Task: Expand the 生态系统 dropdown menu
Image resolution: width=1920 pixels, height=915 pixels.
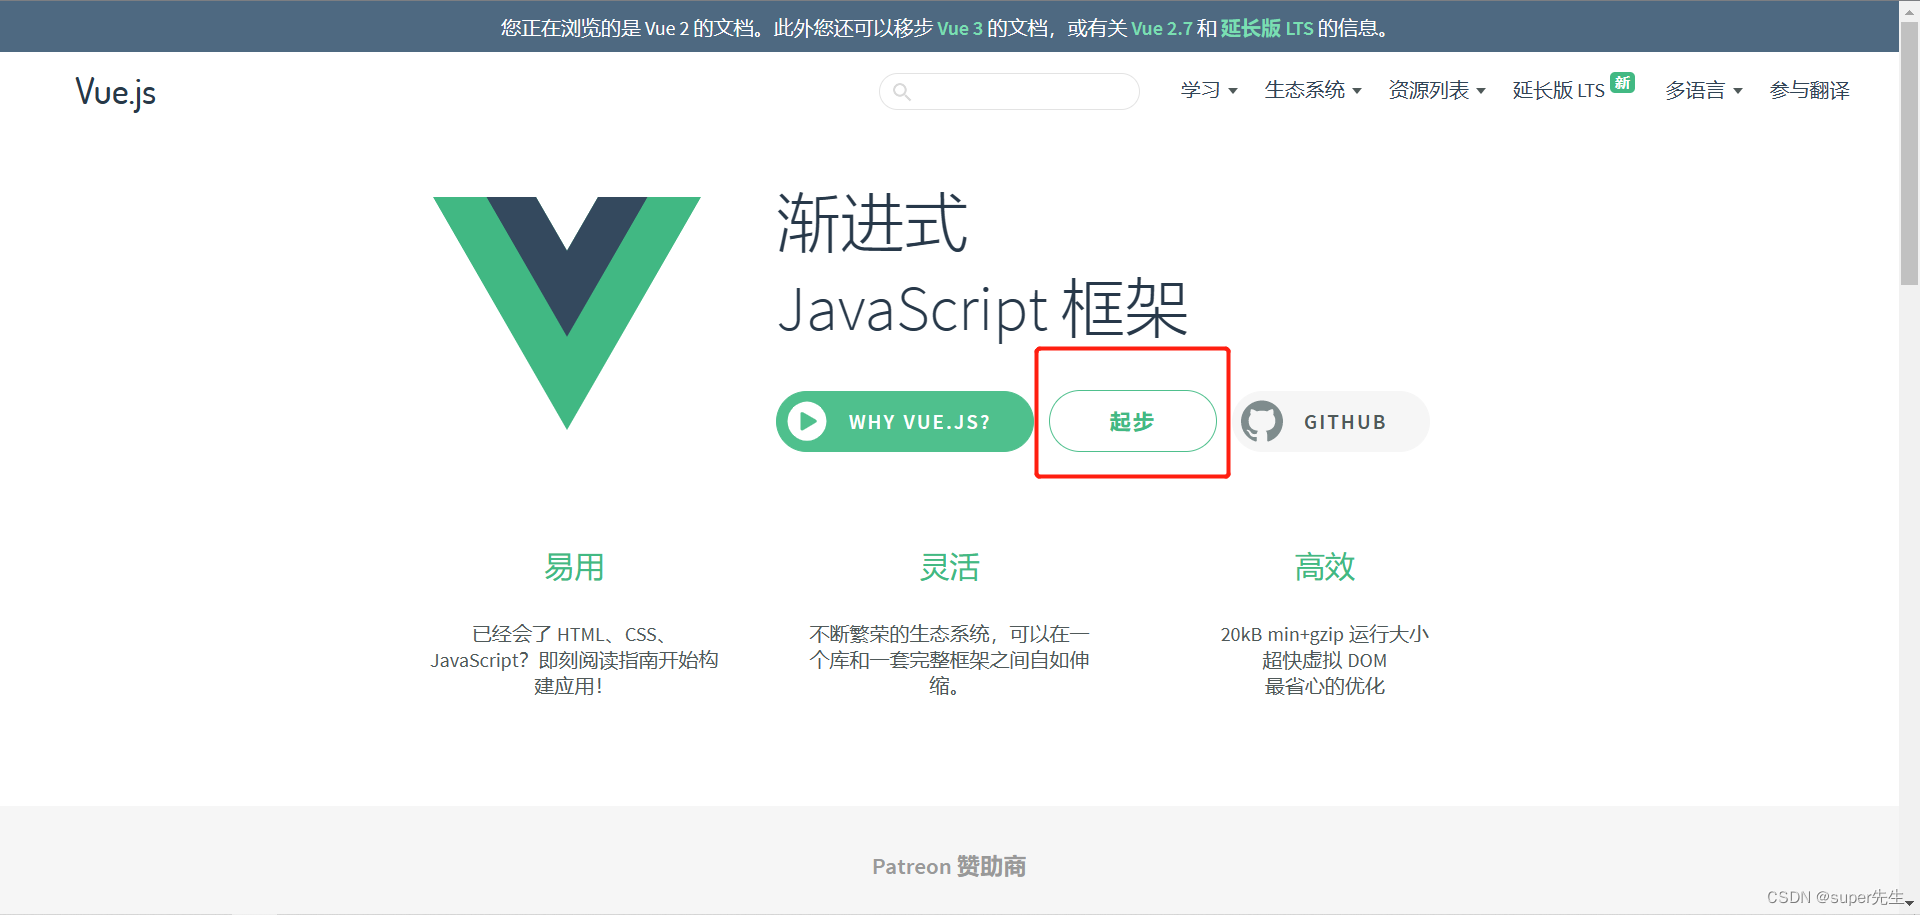Action: click(x=1312, y=90)
